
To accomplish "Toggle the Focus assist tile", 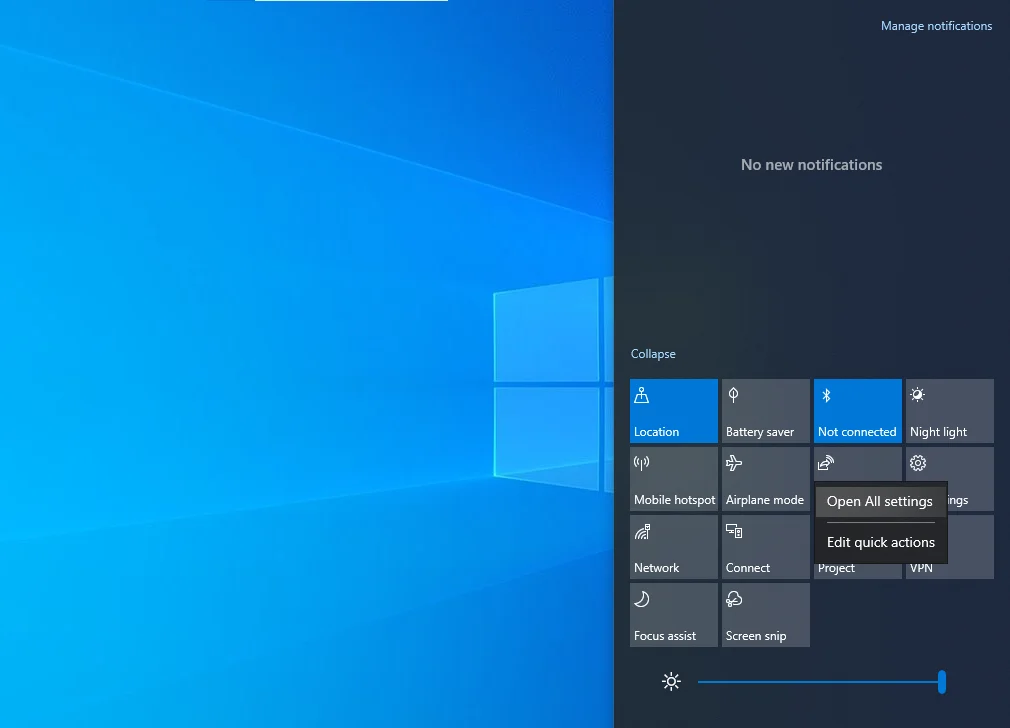I will point(674,615).
